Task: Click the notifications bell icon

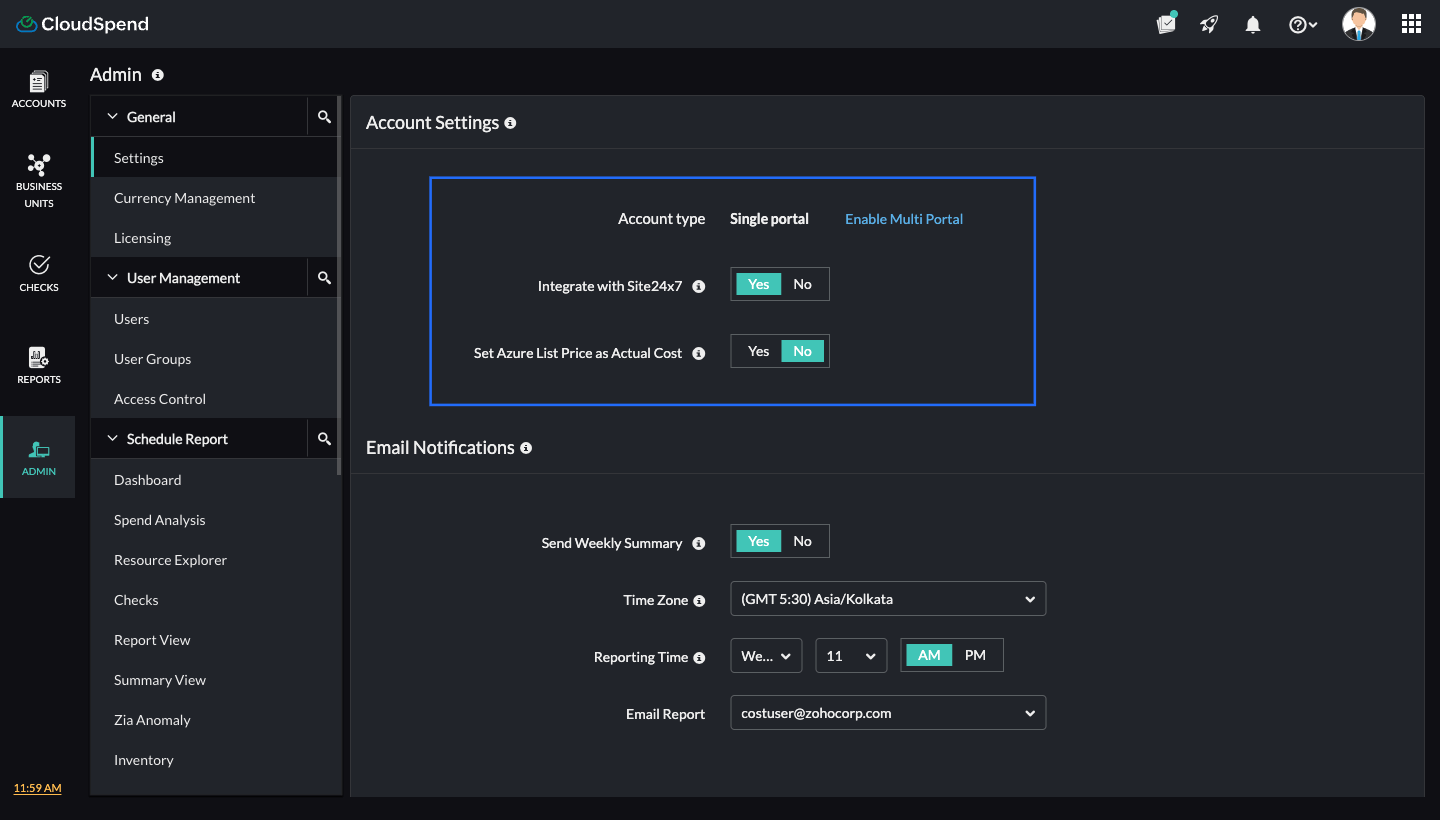Action: 1252,25
